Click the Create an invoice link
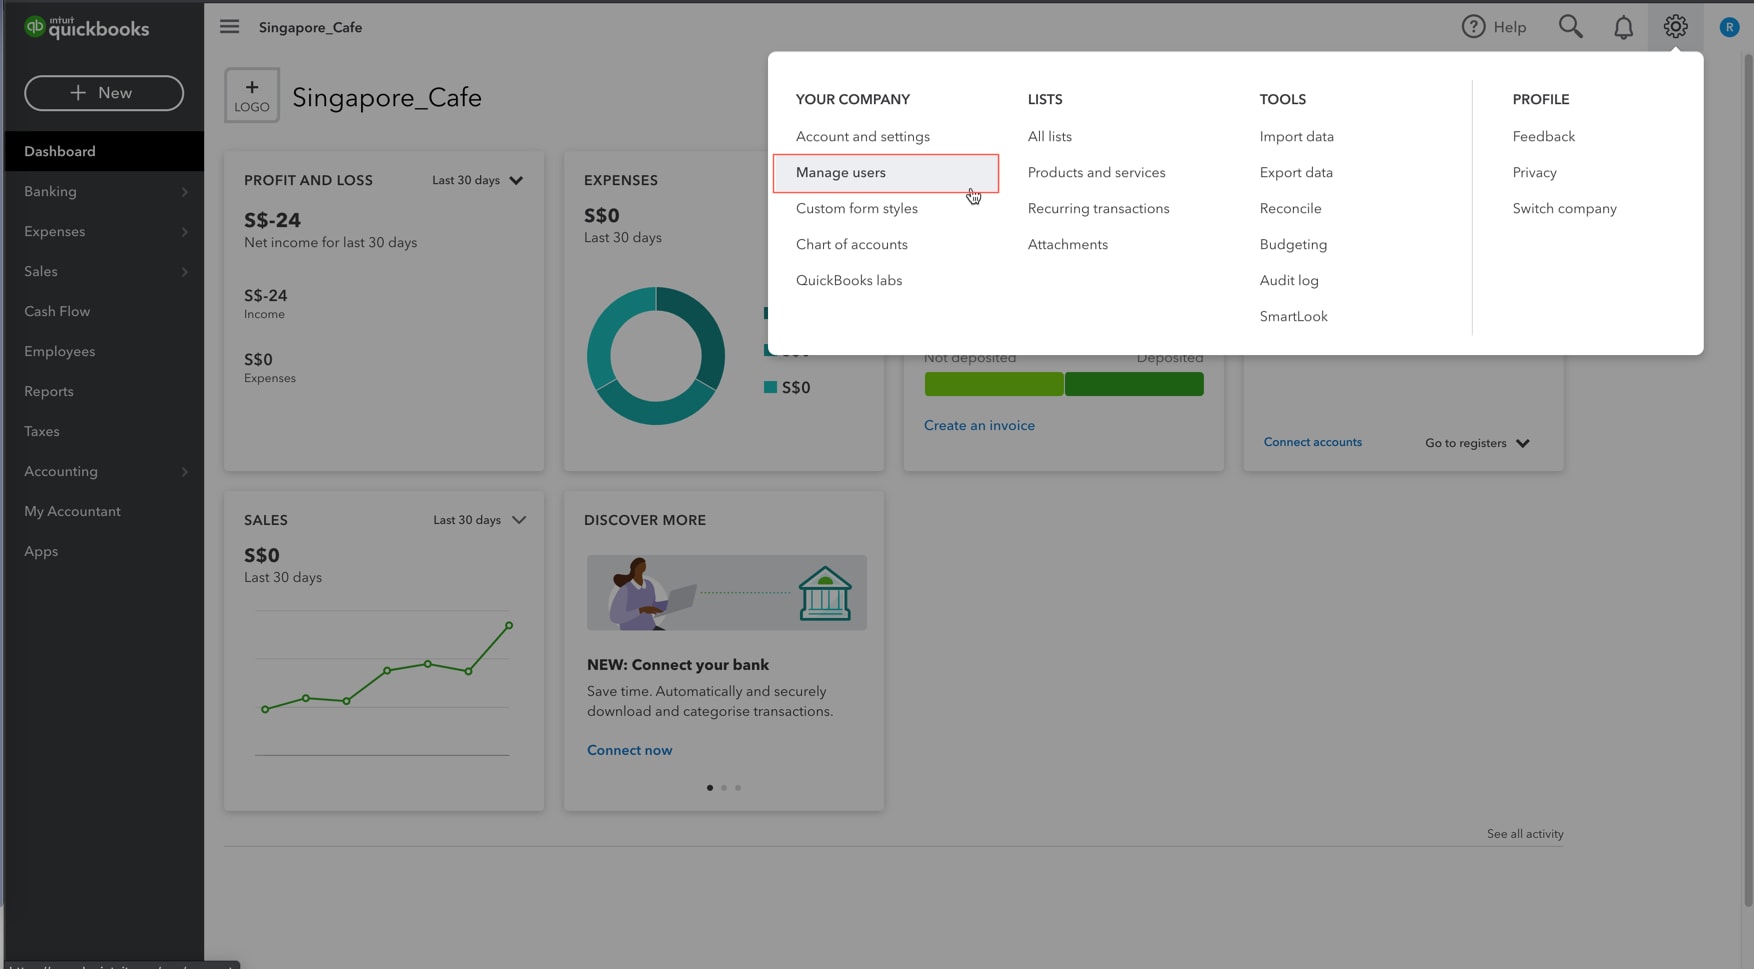Image resolution: width=1754 pixels, height=969 pixels. click(x=979, y=425)
